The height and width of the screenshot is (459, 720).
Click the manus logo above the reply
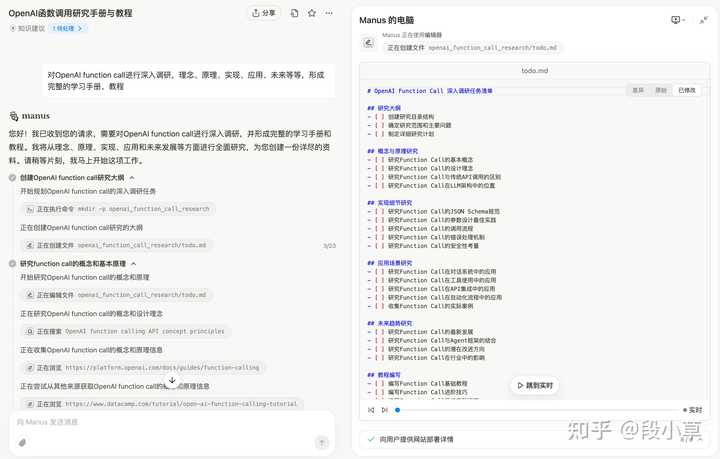(x=29, y=116)
